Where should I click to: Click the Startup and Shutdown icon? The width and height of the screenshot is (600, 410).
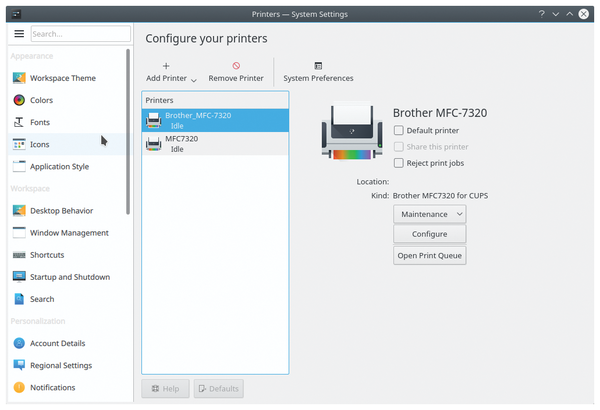coord(19,277)
